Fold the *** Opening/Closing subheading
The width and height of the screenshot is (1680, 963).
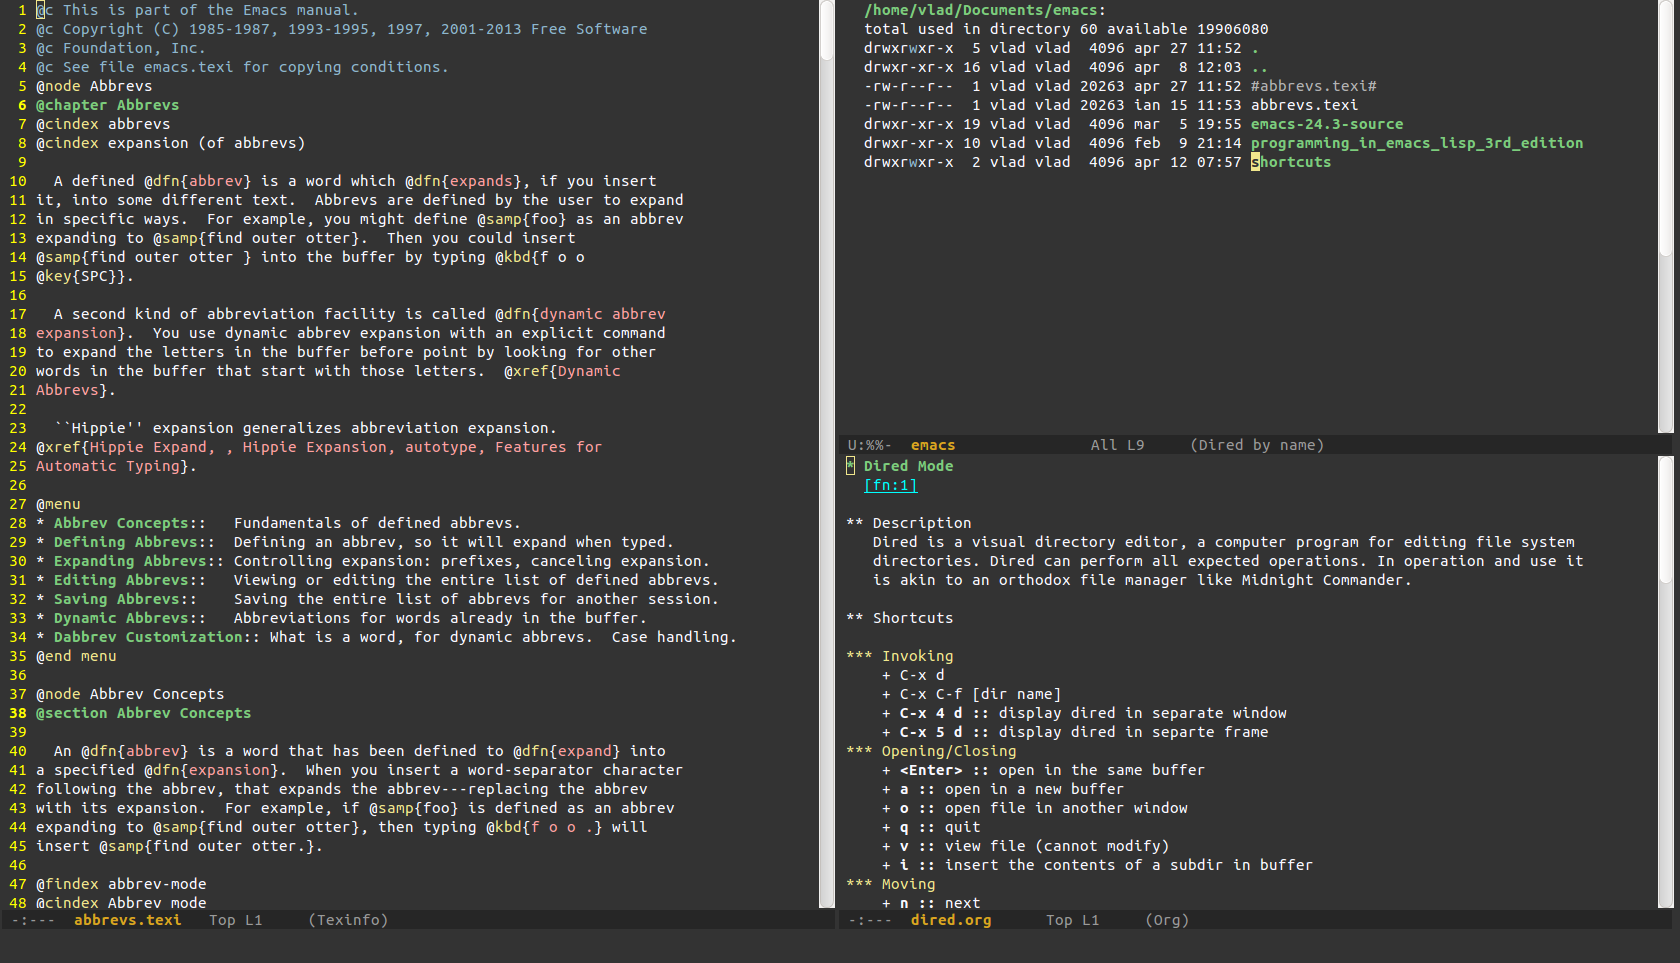(931, 751)
